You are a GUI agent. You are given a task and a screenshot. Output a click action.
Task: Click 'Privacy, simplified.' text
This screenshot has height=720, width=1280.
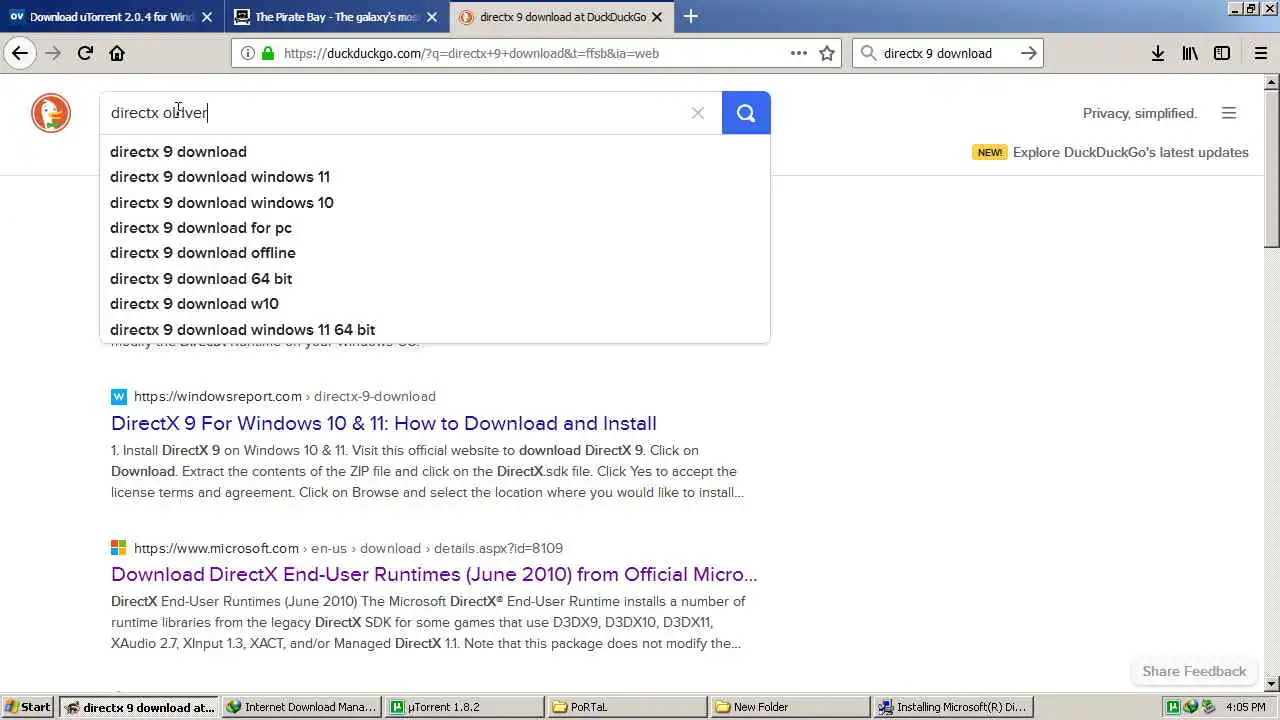[1140, 113]
